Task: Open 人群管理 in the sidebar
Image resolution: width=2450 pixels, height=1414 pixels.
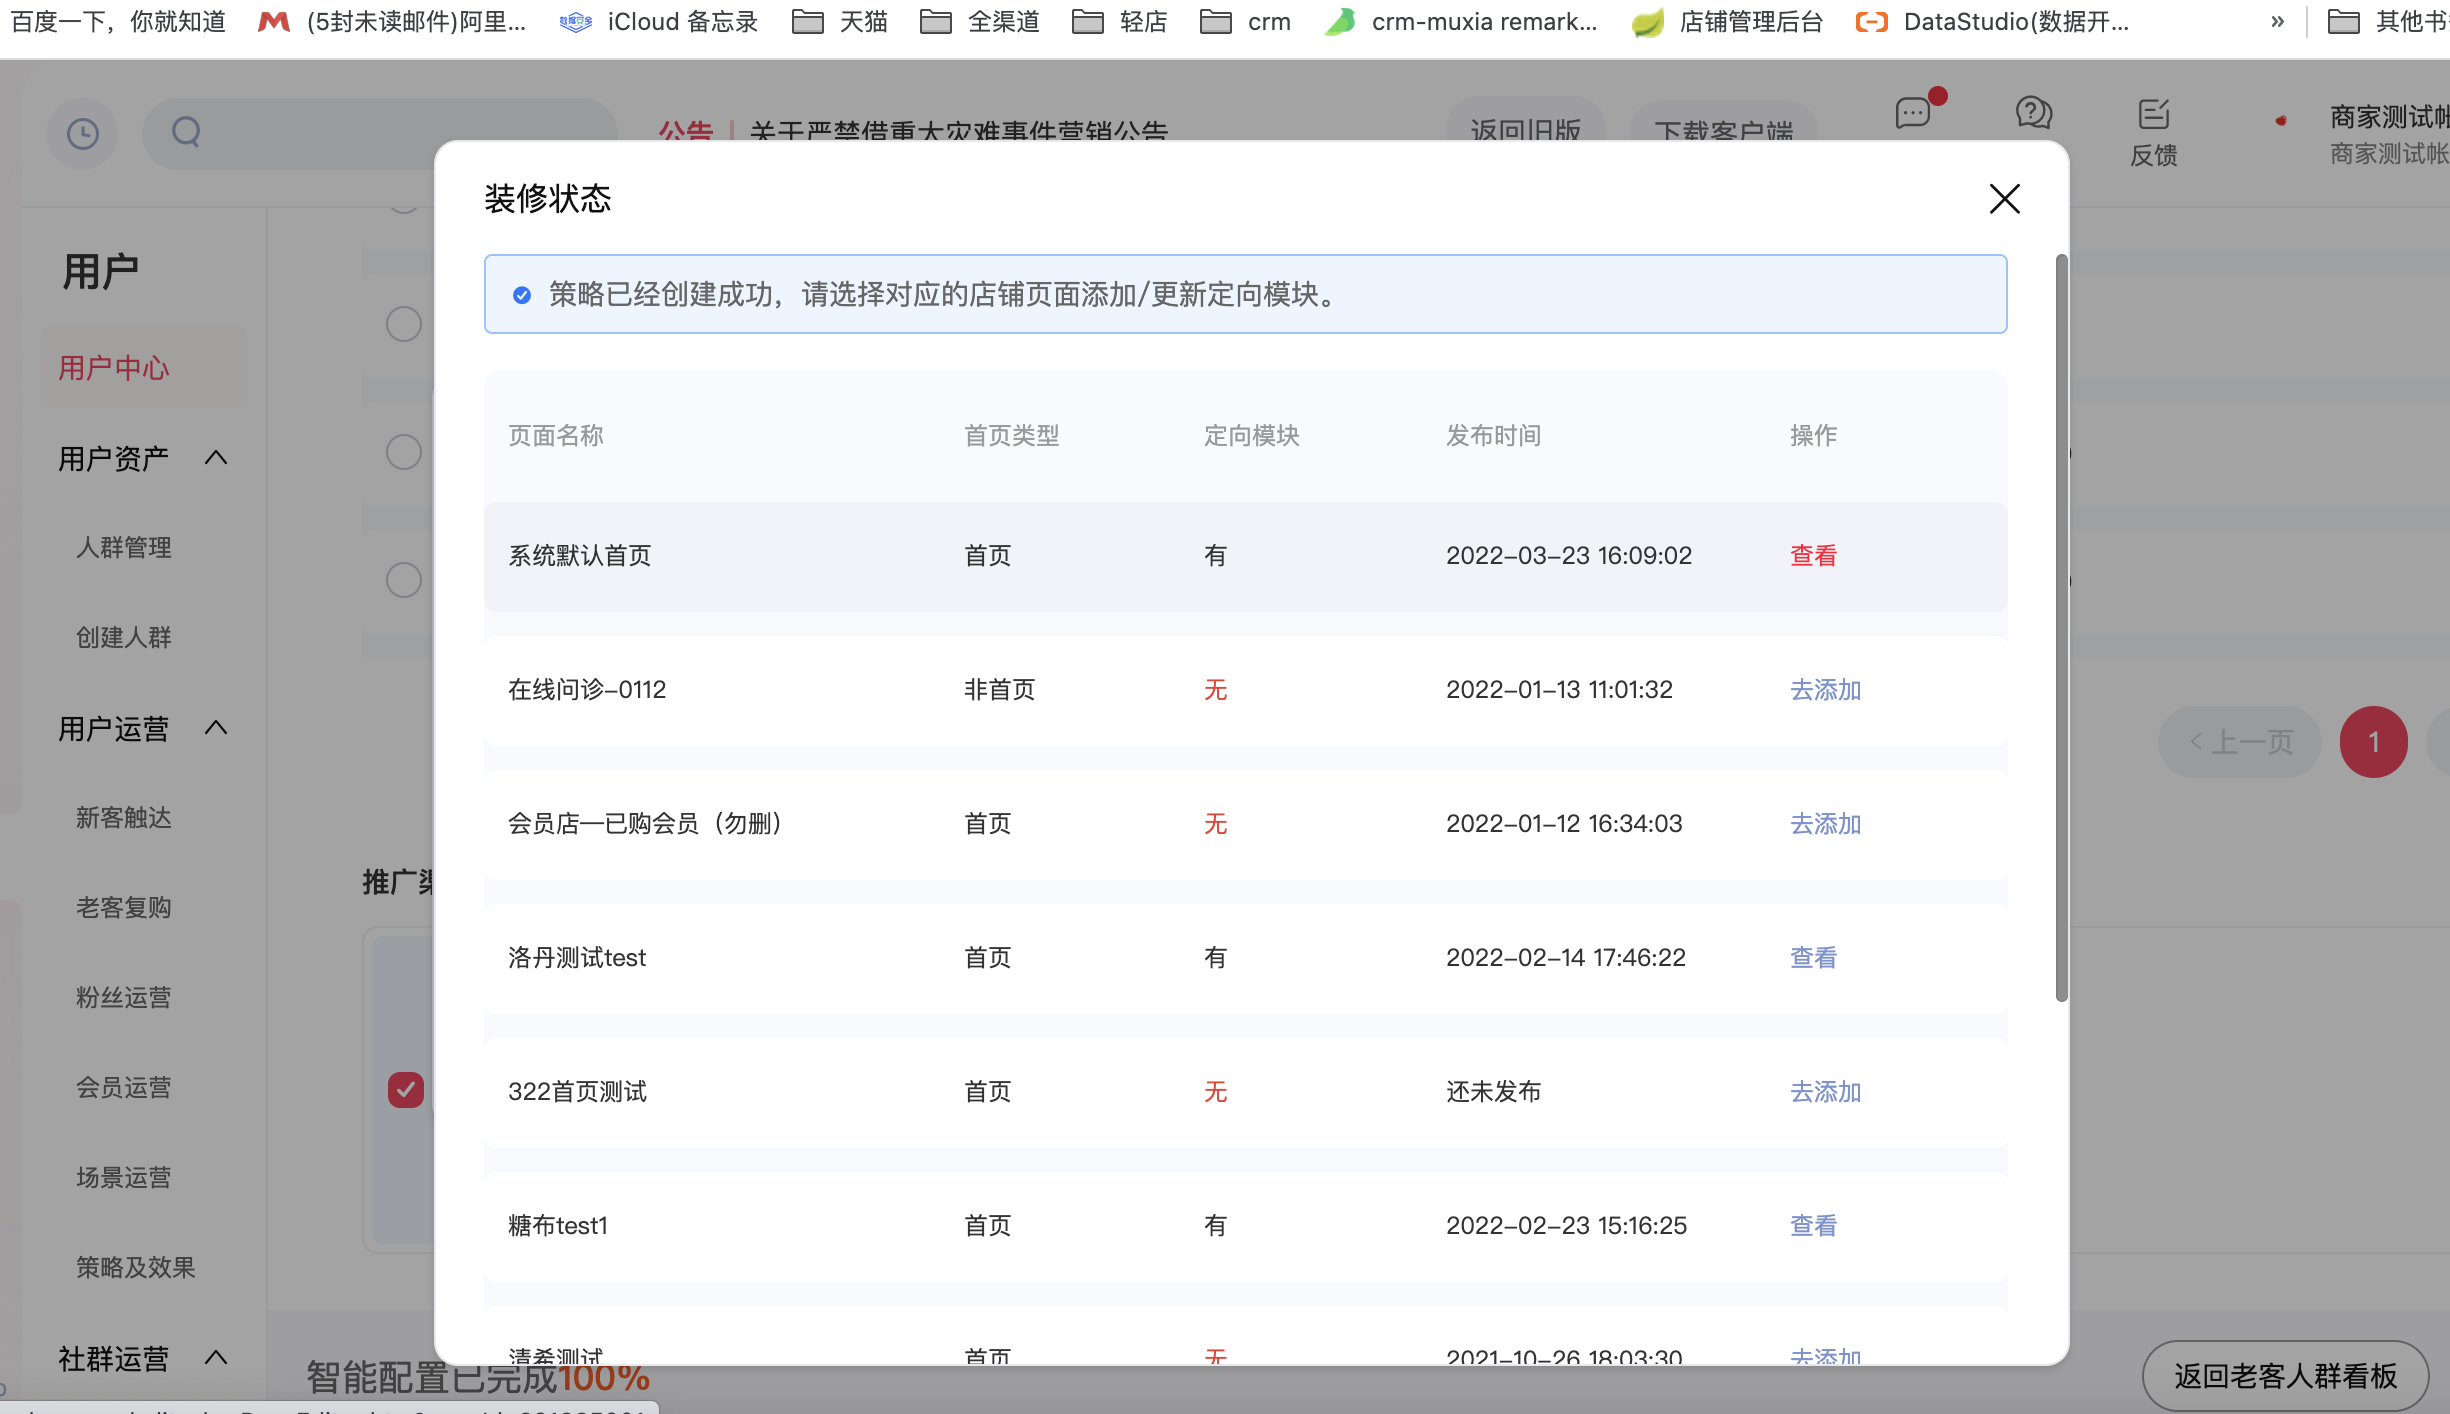Action: (124, 548)
